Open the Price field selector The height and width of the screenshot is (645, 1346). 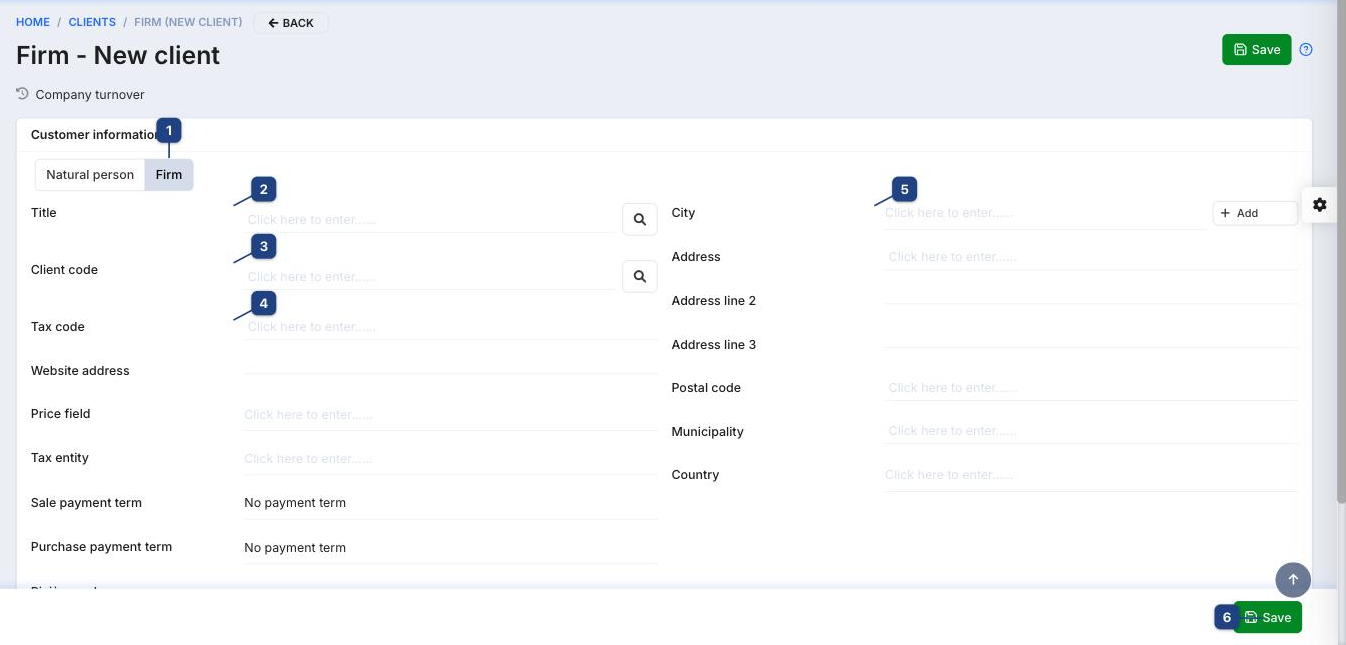tap(451, 415)
